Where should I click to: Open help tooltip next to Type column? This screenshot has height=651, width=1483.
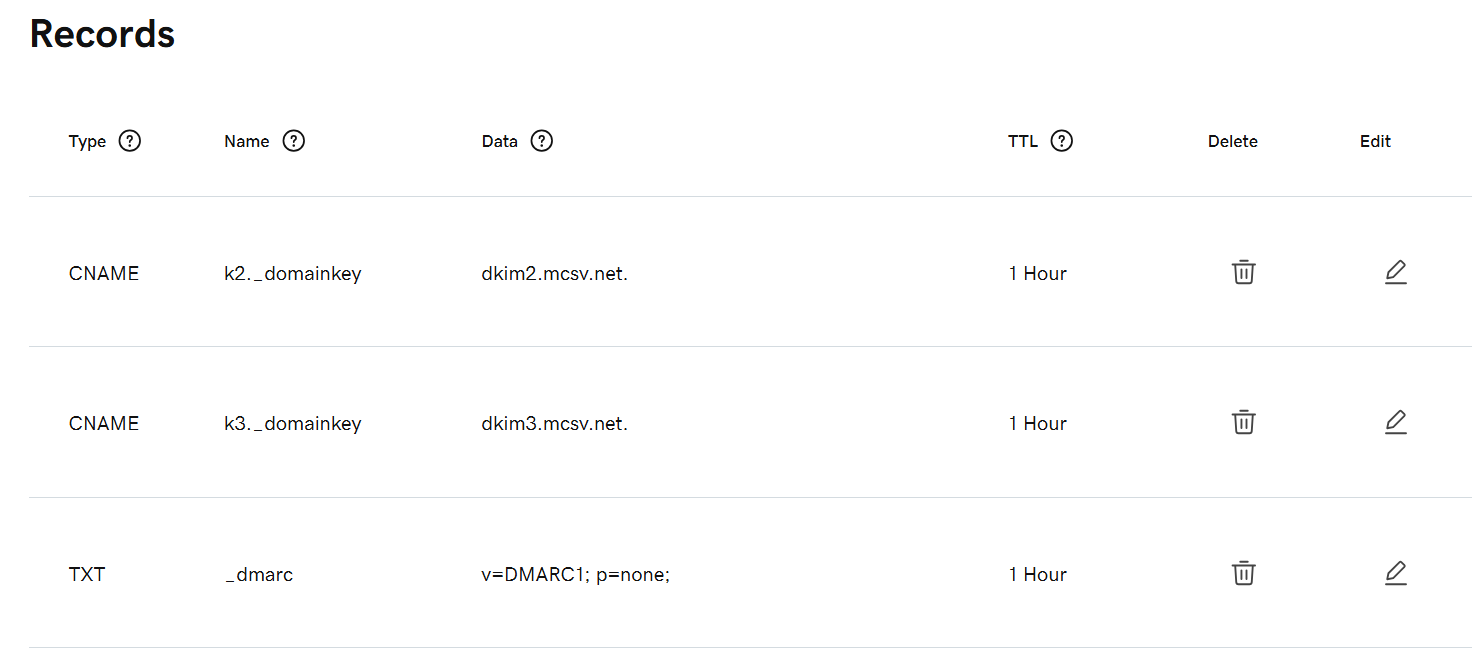point(130,141)
